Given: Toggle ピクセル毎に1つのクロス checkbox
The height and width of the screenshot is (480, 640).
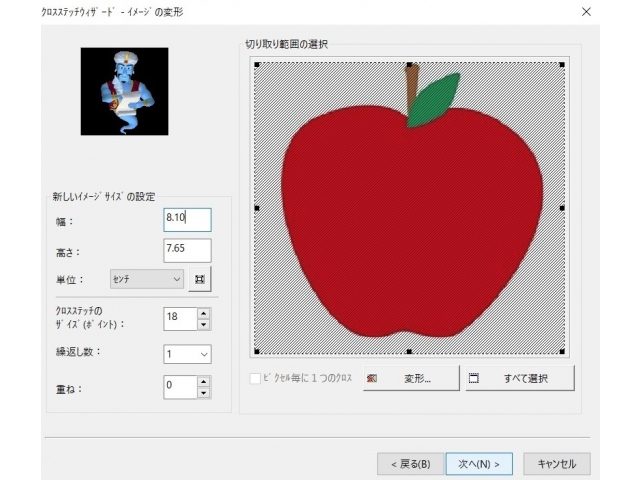Looking at the screenshot, I should tap(255, 378).
